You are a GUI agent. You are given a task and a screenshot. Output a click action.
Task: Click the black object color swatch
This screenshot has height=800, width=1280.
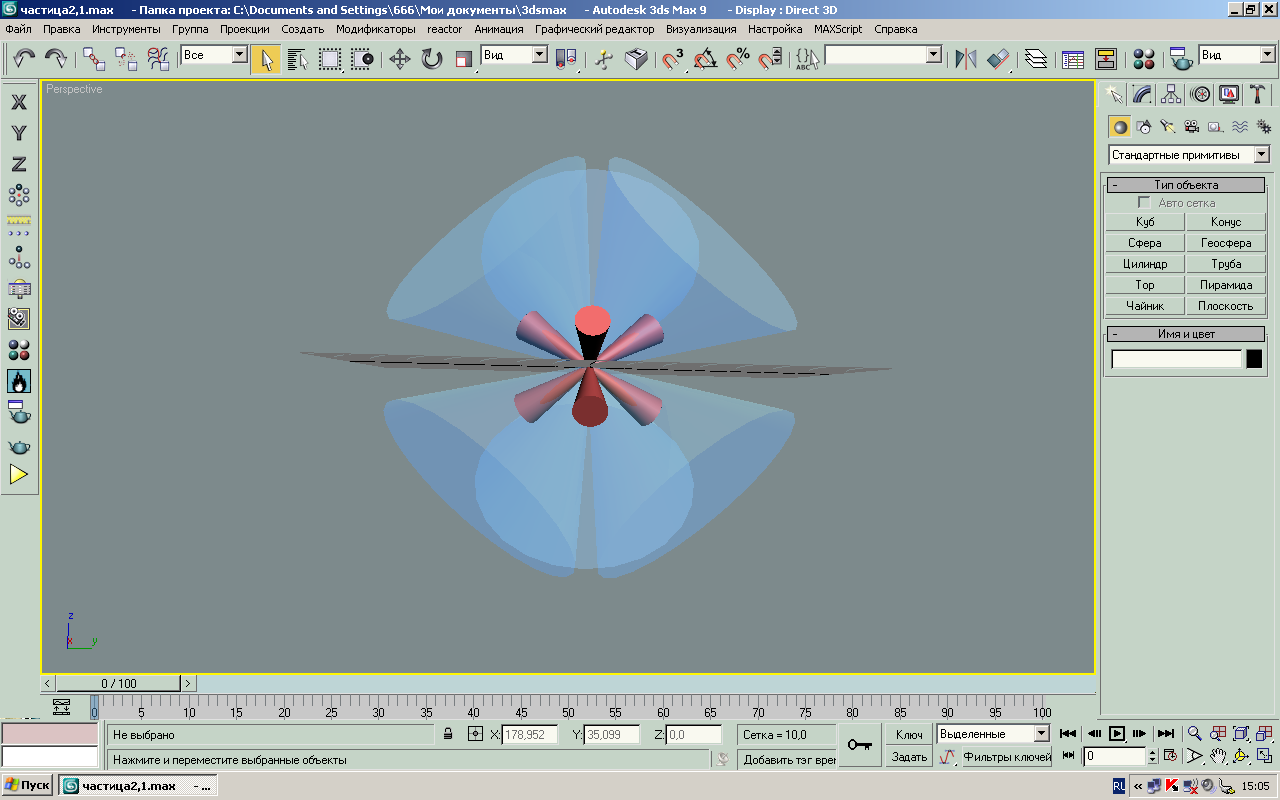click(x=1254, y=359)
